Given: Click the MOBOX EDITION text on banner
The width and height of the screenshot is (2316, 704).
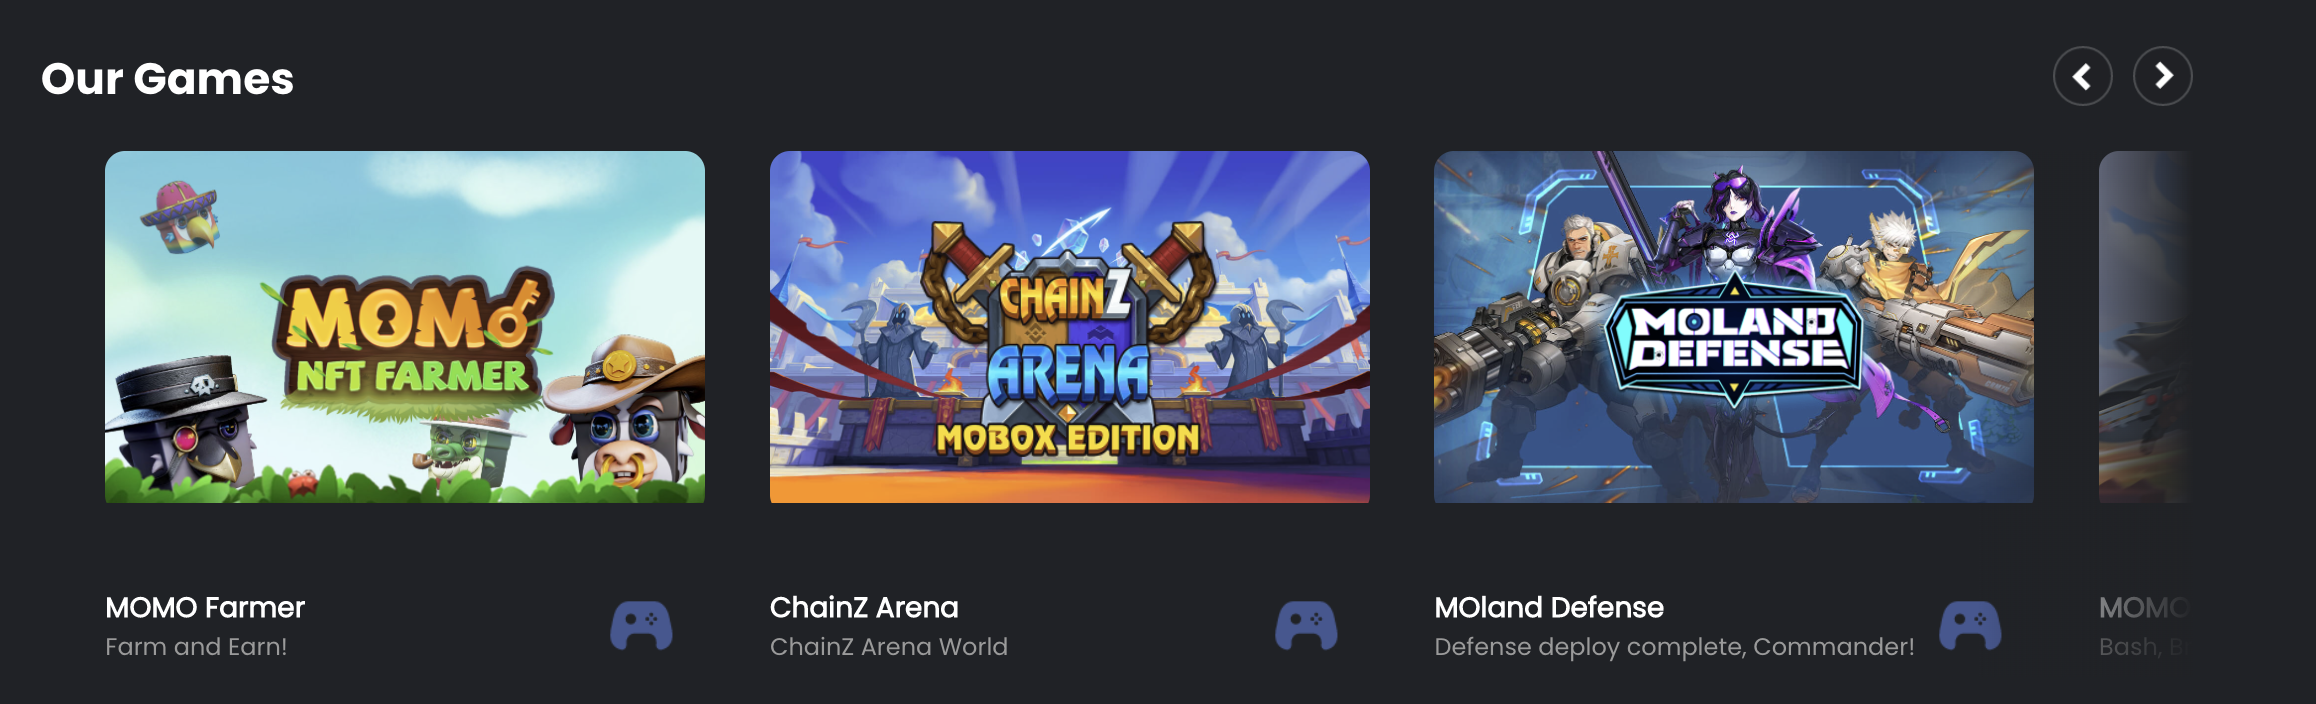Looking at the screenshot, I should click(x=1067, y=438).
